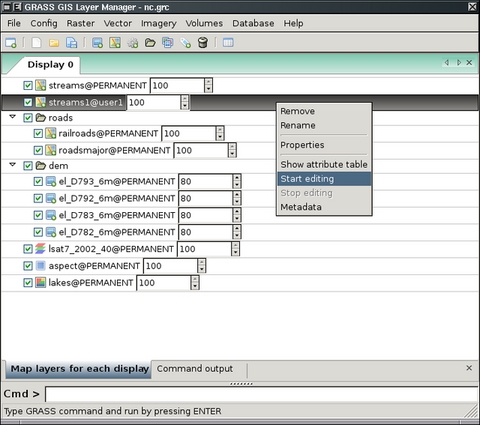The width and height of the screenshot is (480, 425).
Task: Collapse the dem layer group
Action: tap(13, 165)
